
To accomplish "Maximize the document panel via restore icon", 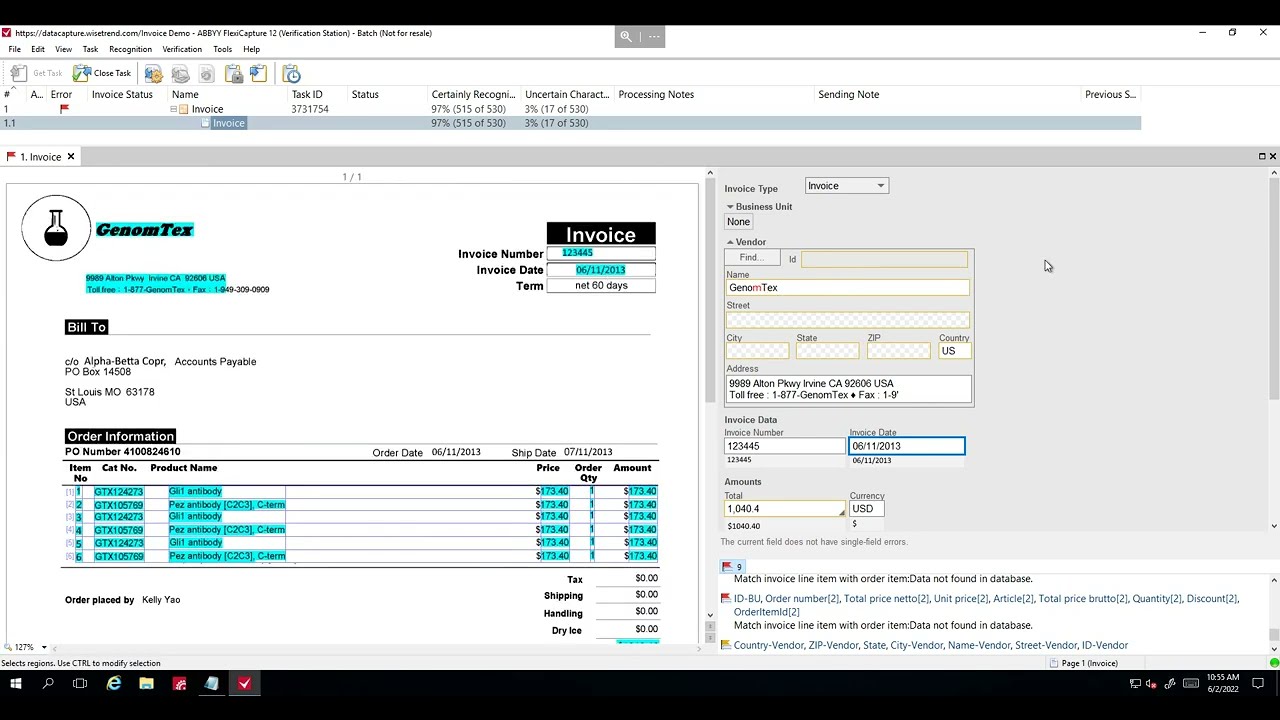I will tap(1262, 156).
